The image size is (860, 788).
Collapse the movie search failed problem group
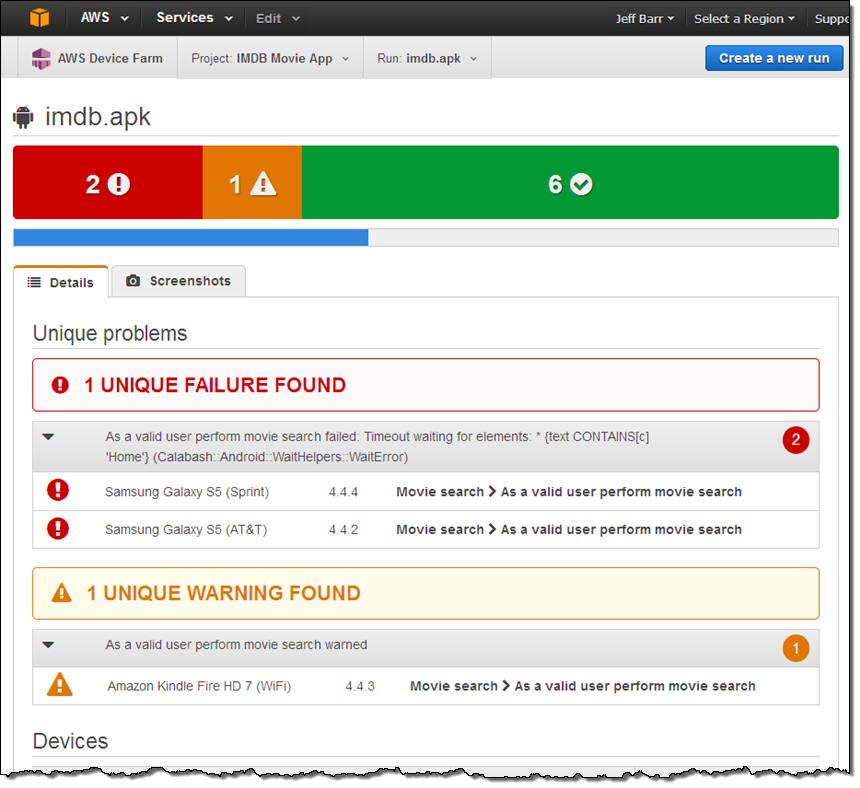coord(48,437)
